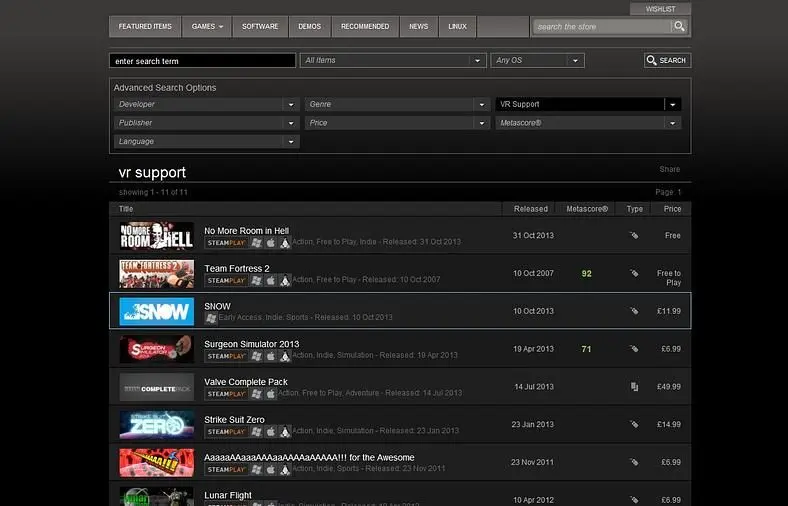The width and height of the screenshot is (788, 506).
Task: Click the Wishlist button
Action: 660,9
